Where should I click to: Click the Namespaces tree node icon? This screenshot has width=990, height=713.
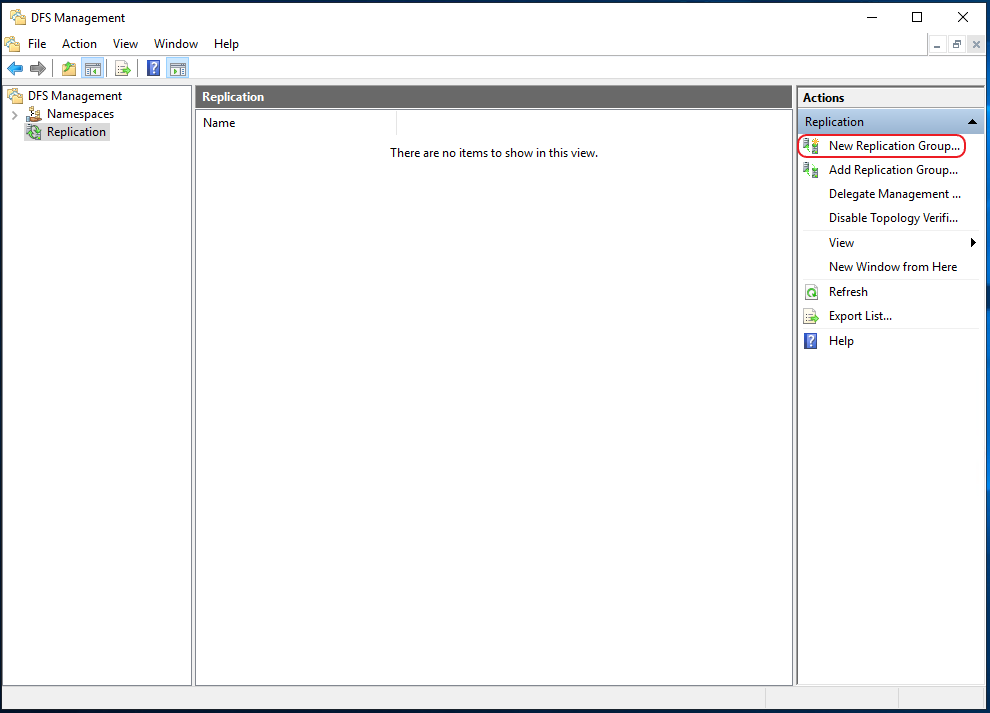(34, 114)
